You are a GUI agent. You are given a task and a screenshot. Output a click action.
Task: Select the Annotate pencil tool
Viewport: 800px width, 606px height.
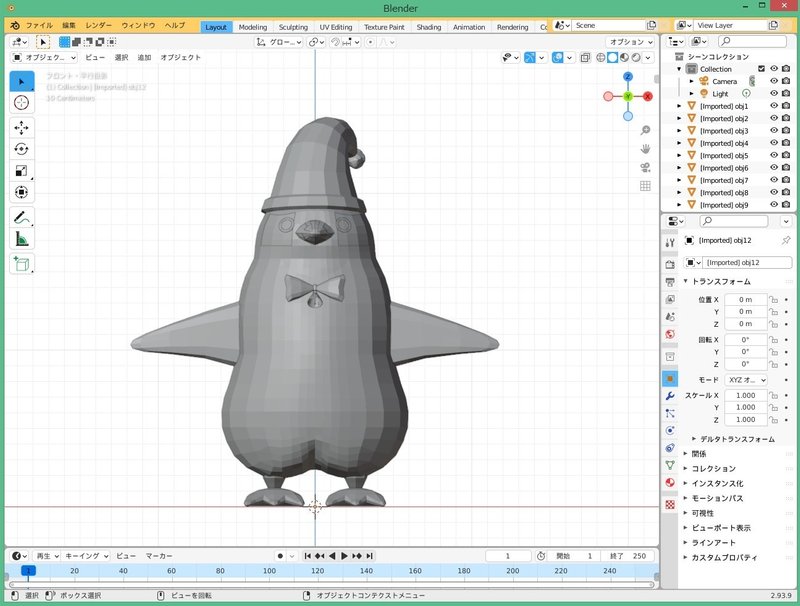[21, 217]
